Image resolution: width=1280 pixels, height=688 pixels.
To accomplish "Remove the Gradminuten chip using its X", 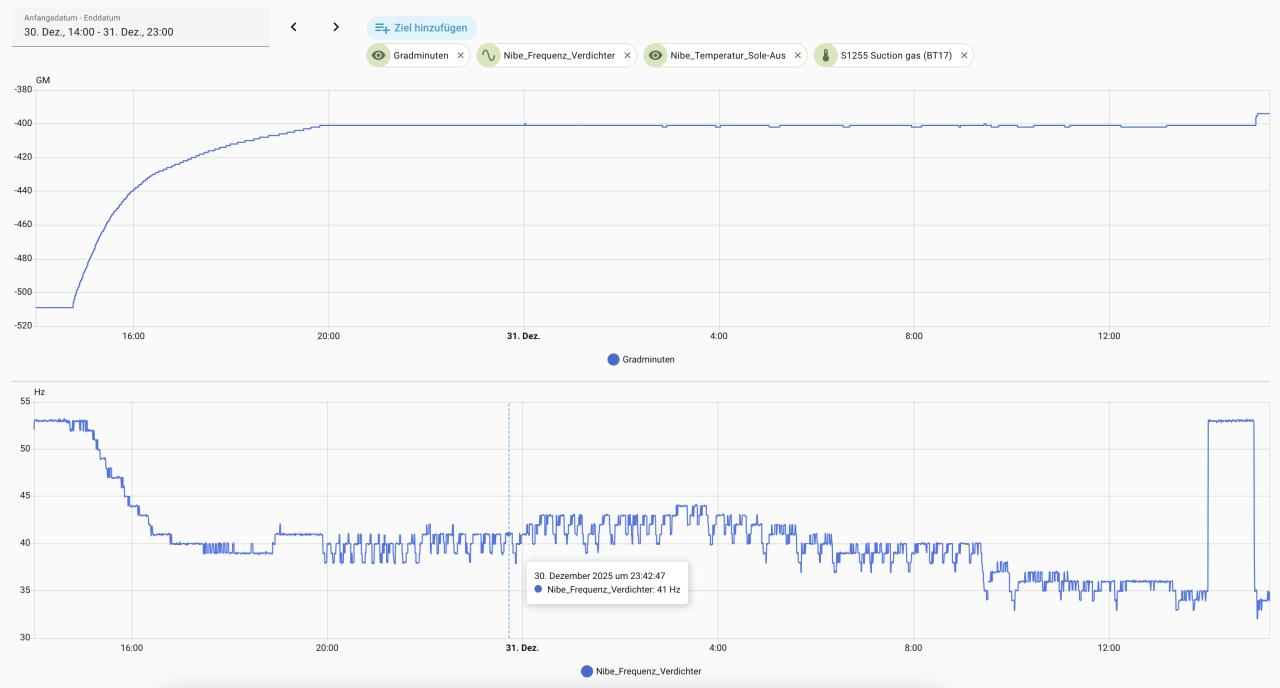I will [x=460, y=56].
